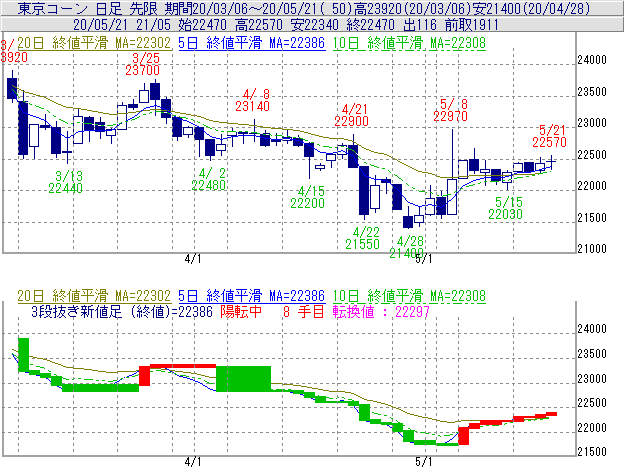
Task: Click the volume value 出116
Action: 420,25
